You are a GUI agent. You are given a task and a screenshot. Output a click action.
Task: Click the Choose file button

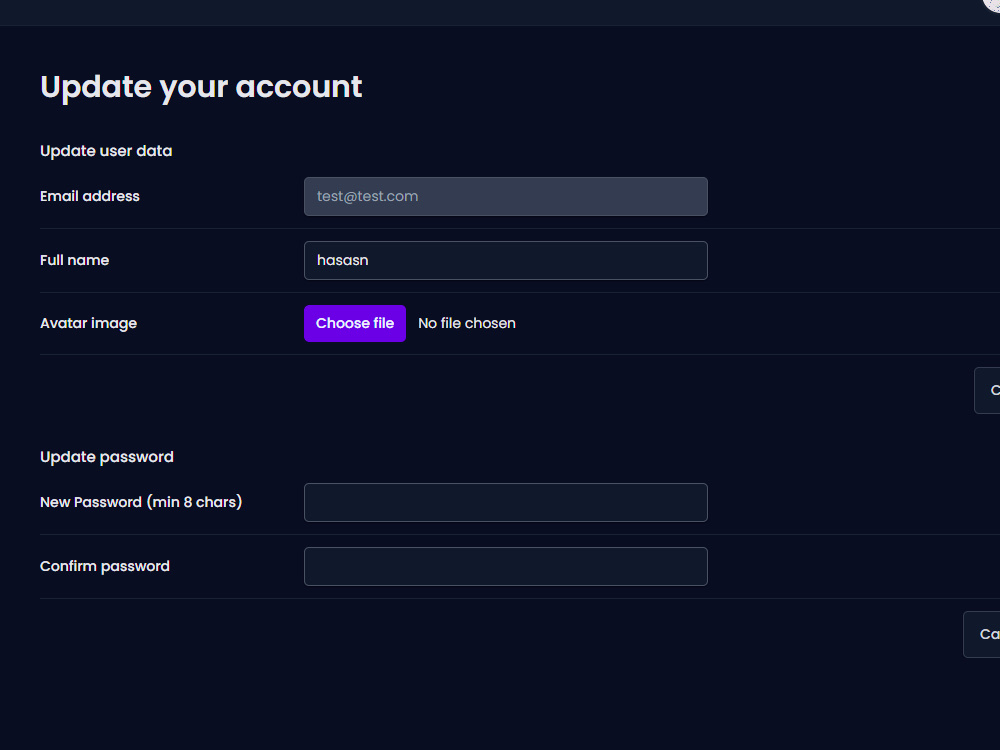tap(355, 323)
